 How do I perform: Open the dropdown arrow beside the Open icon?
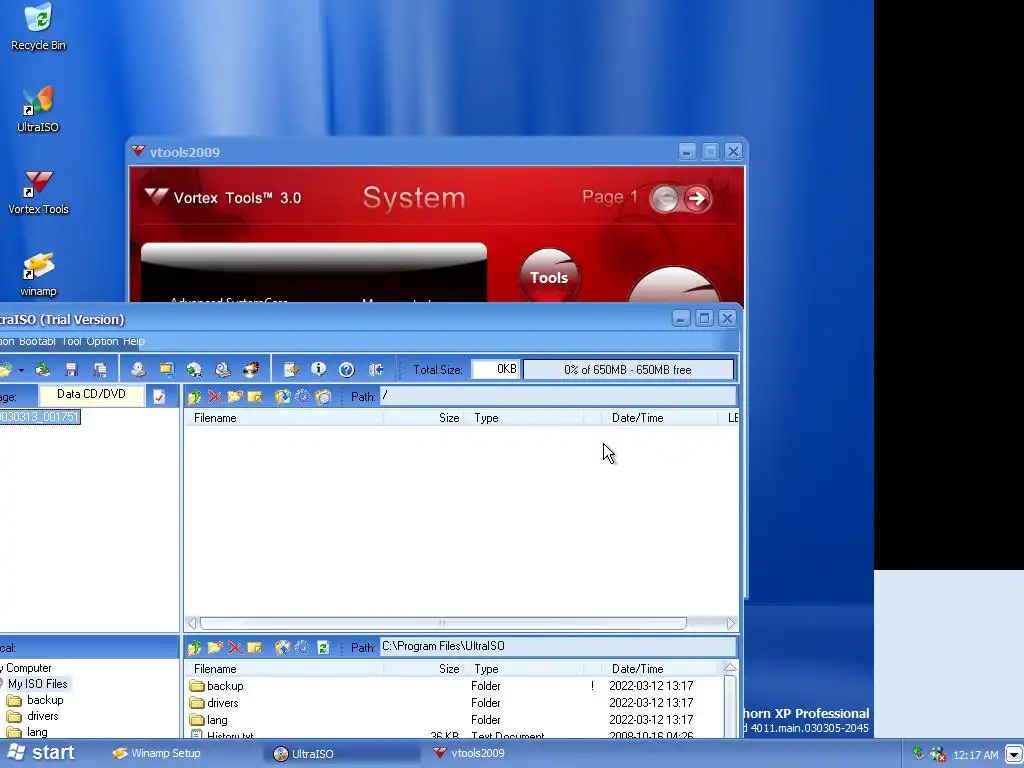22,370
